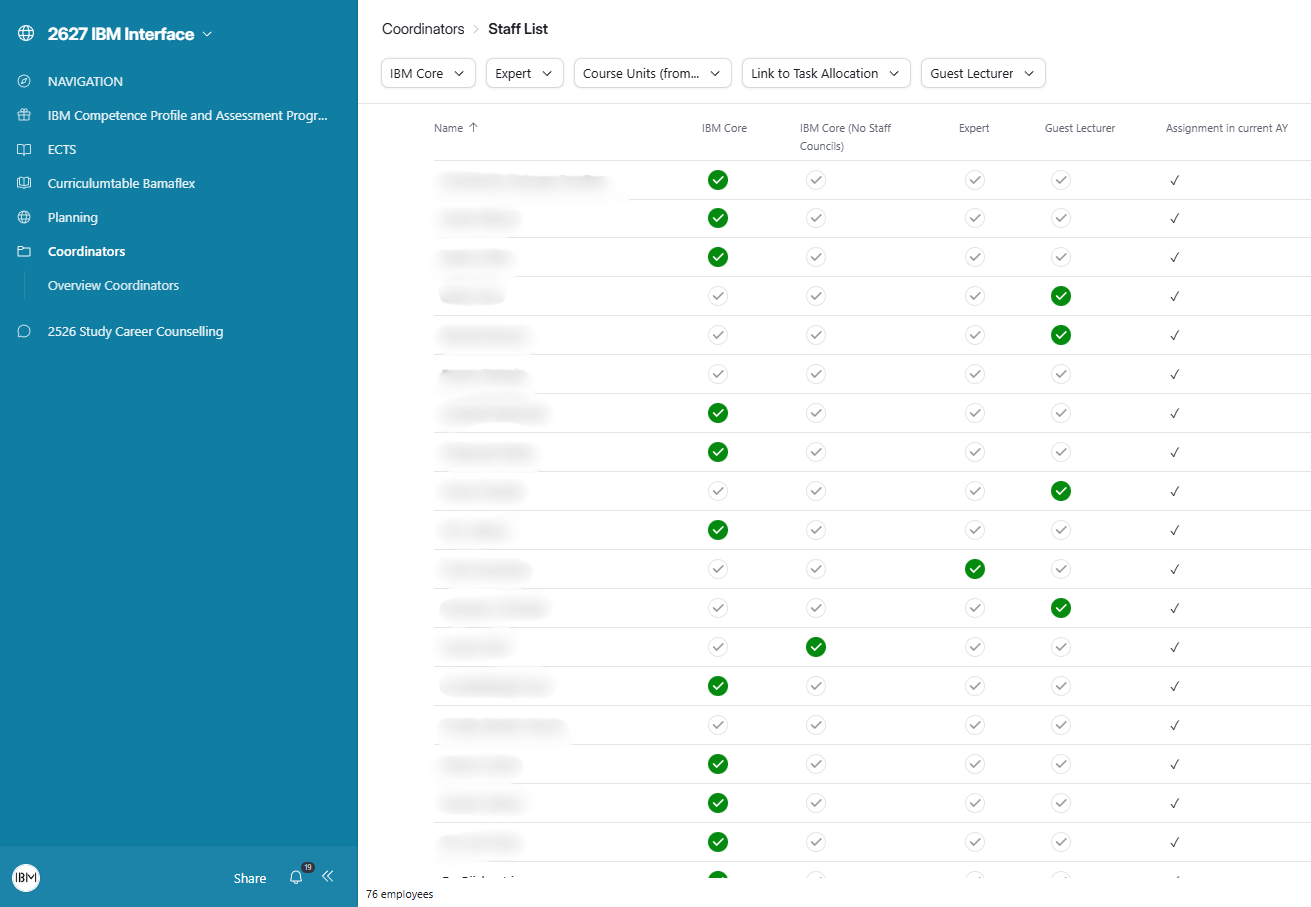
Task: Toggle the only checked IBM Core (No Staff Councils) checkbox
Action: click(x=816, y=647)
